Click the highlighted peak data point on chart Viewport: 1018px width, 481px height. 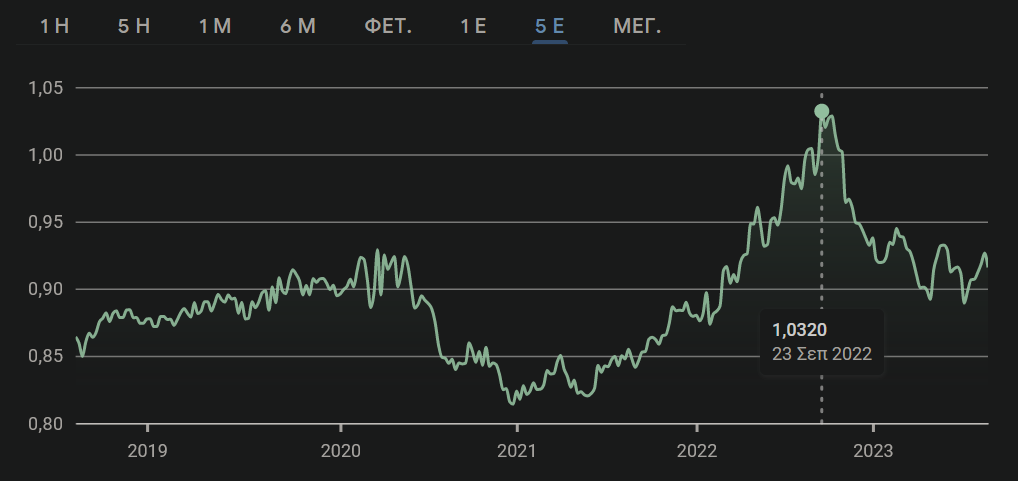(x=821, y=112)
